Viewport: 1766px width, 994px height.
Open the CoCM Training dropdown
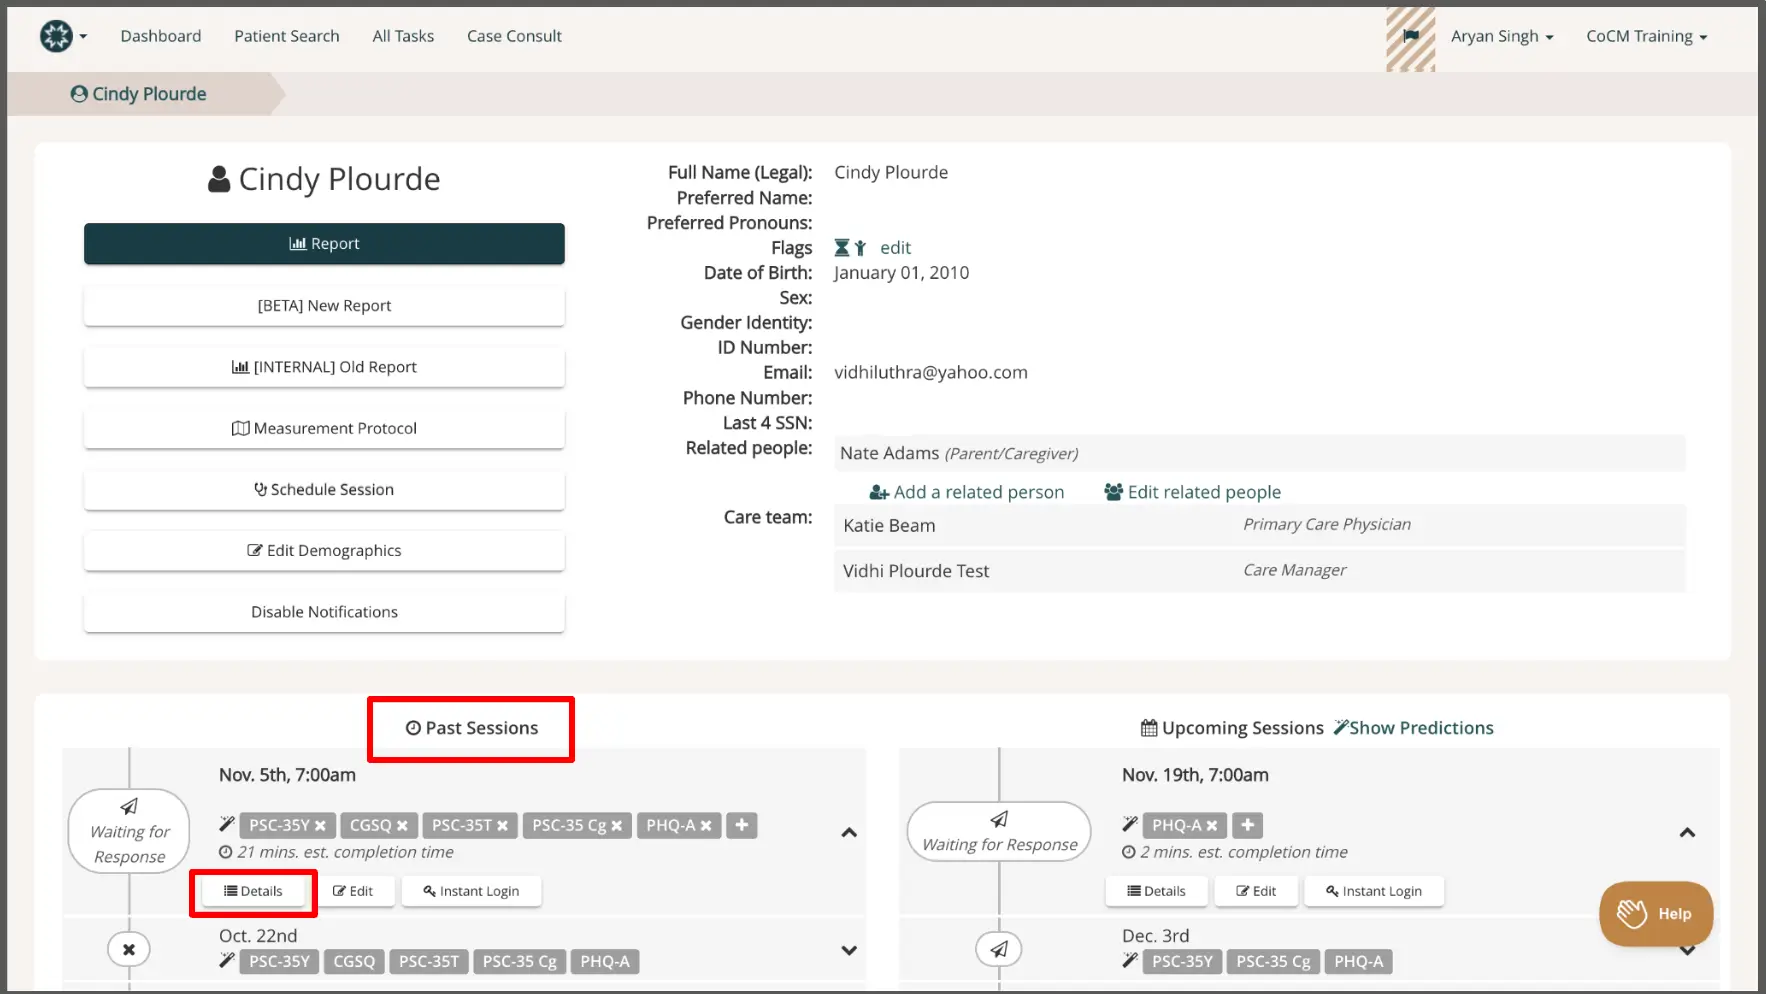click(x=1646, y=36)
